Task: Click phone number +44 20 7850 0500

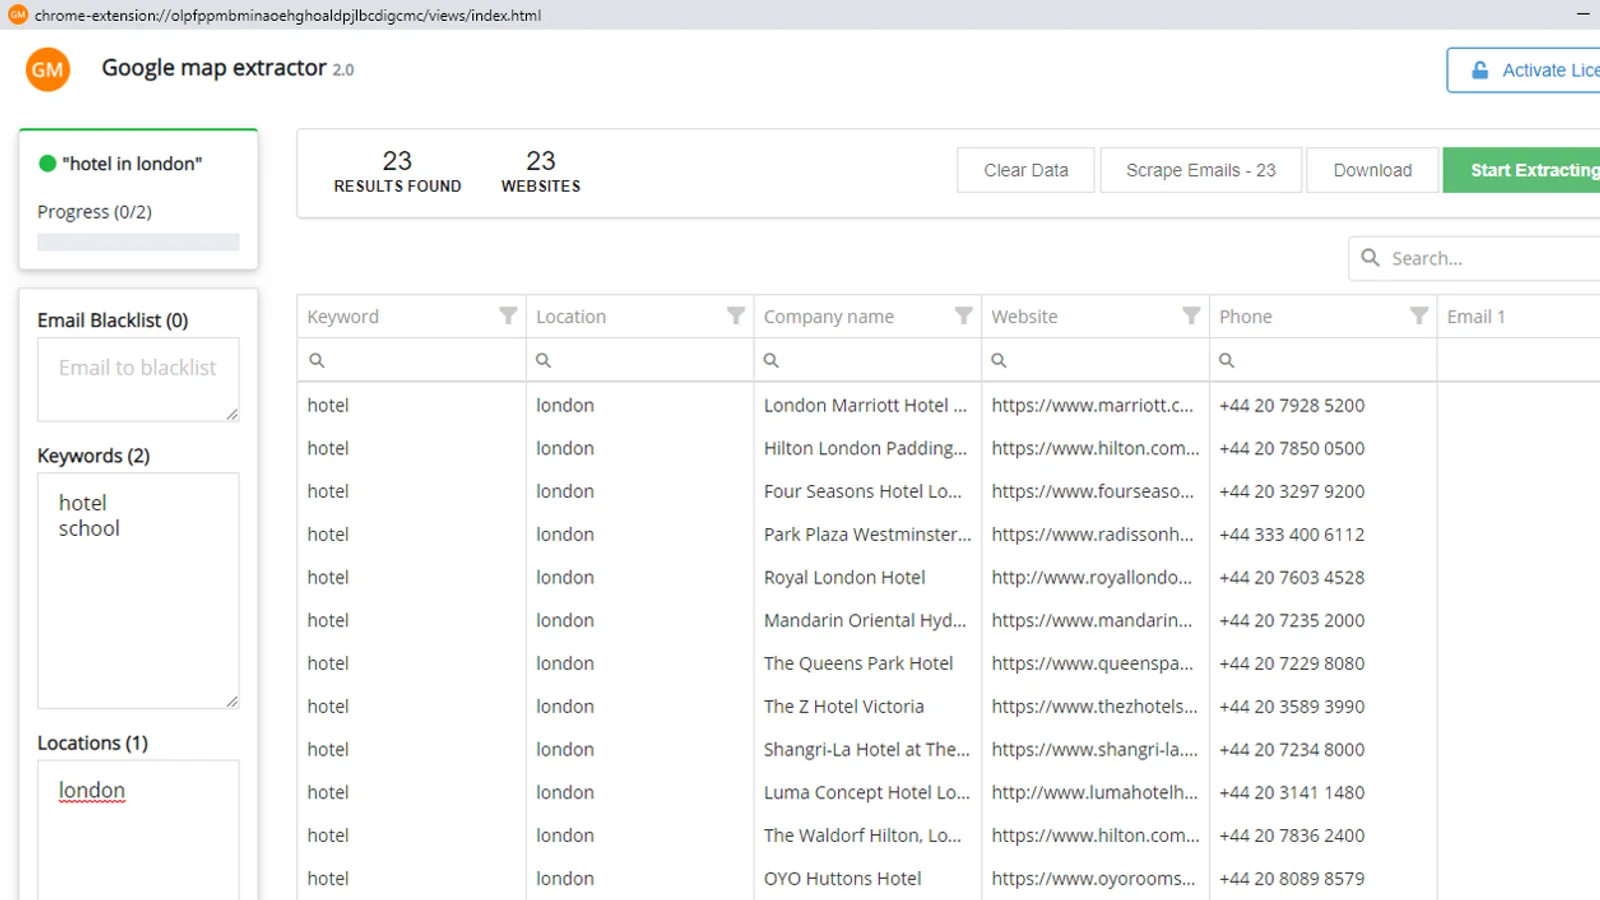Action: 1292,448
